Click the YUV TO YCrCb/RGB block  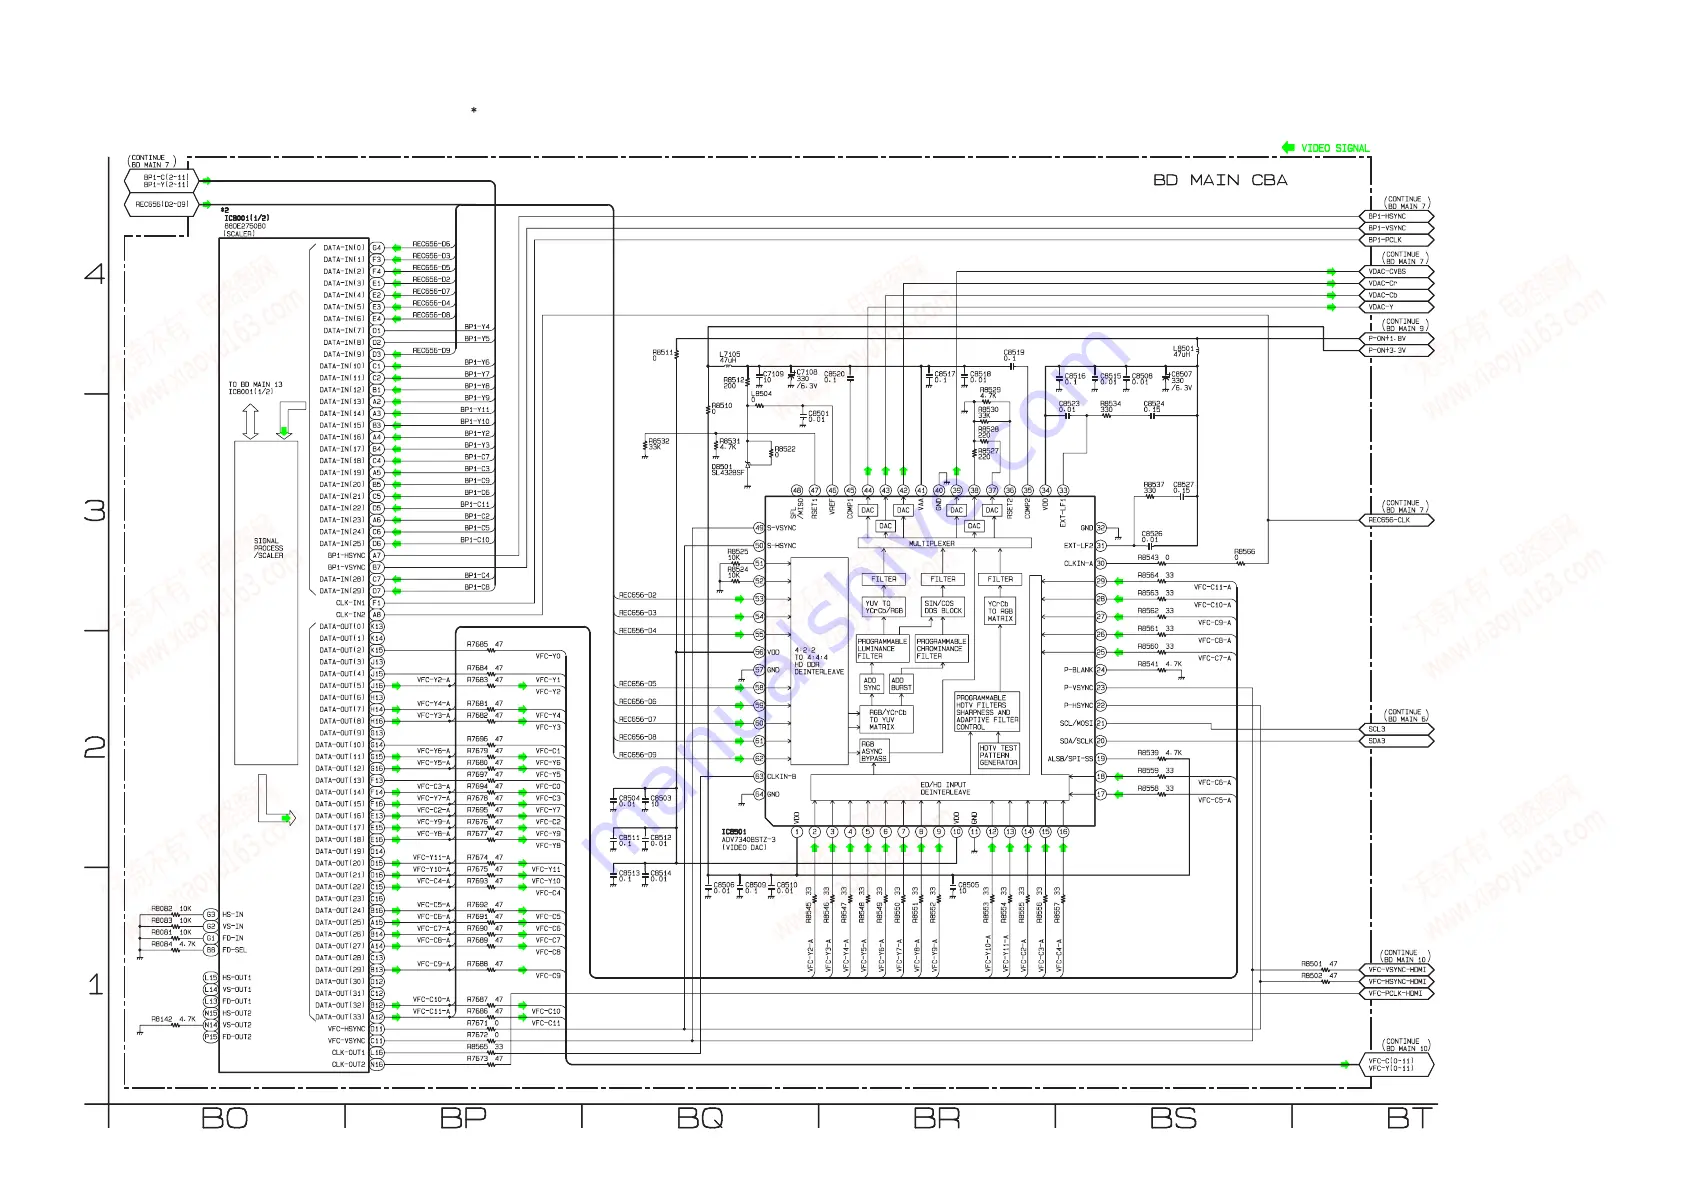tap(884, 607)
